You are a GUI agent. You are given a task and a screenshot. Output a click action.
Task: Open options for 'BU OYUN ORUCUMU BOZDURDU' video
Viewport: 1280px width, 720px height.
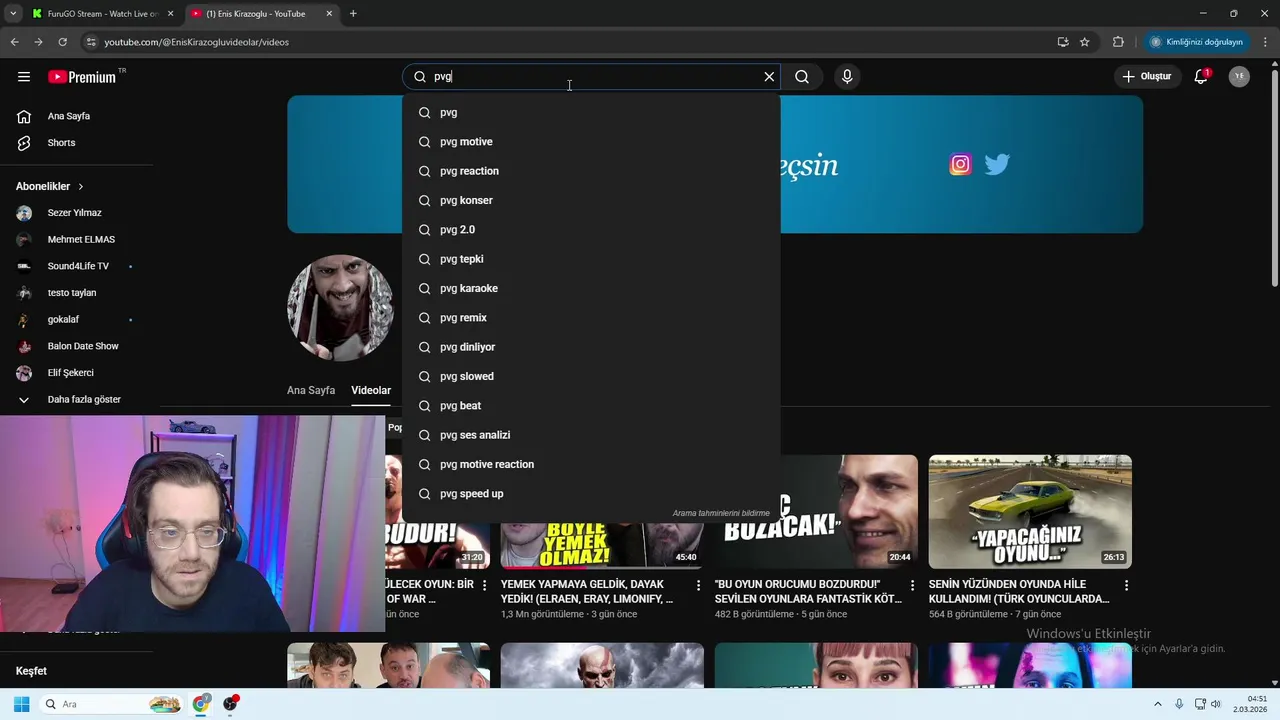click(912, 585)
